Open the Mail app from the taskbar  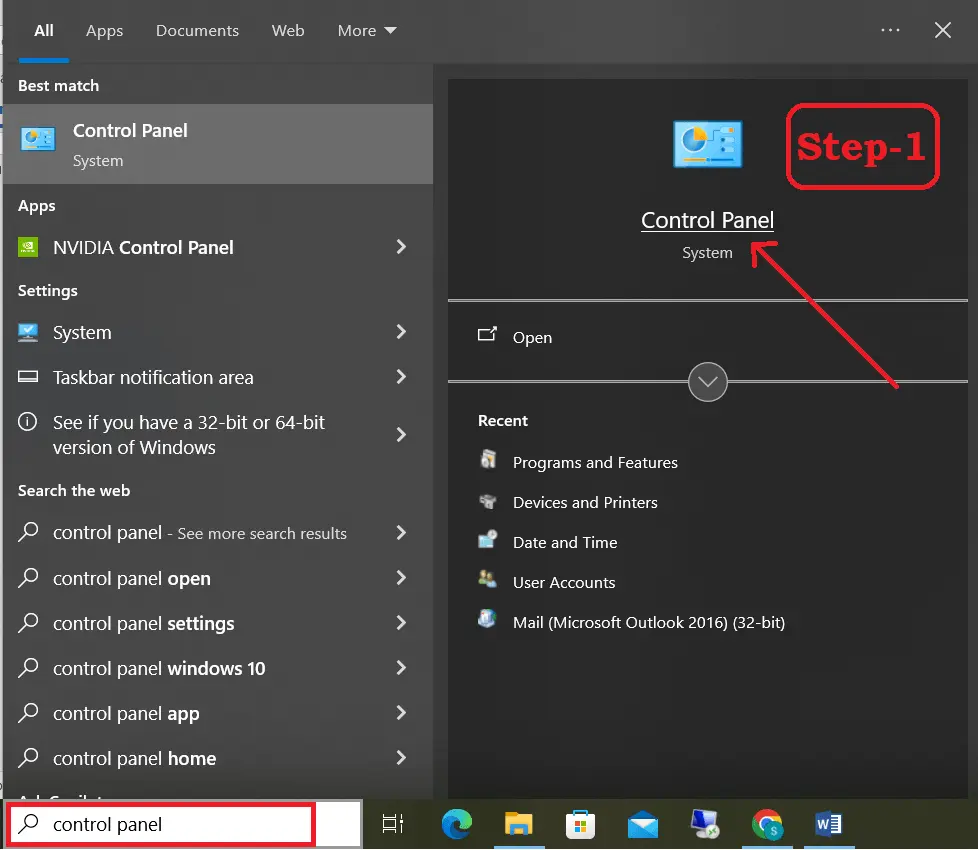pyautogui.click(x=643, y=824)
